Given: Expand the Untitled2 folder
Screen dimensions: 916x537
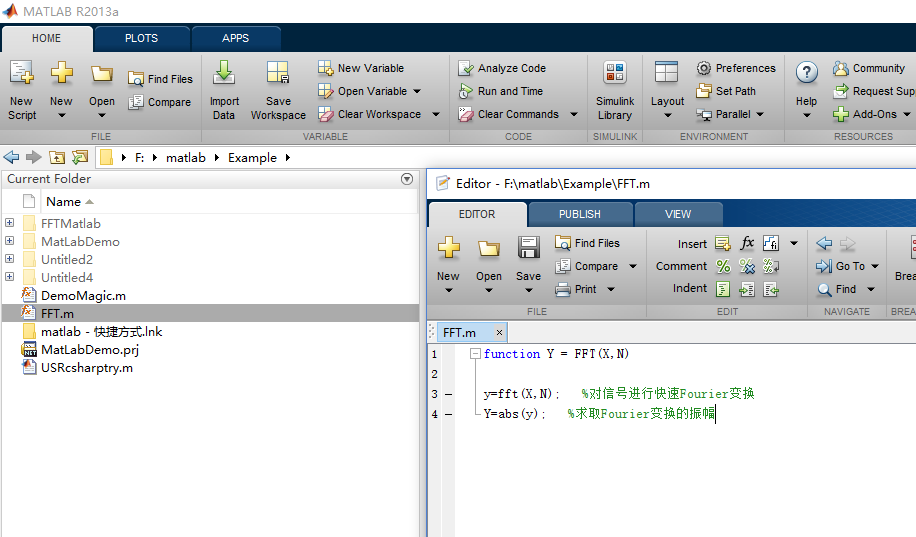Looking at the screenshot, I should (9, 258).
